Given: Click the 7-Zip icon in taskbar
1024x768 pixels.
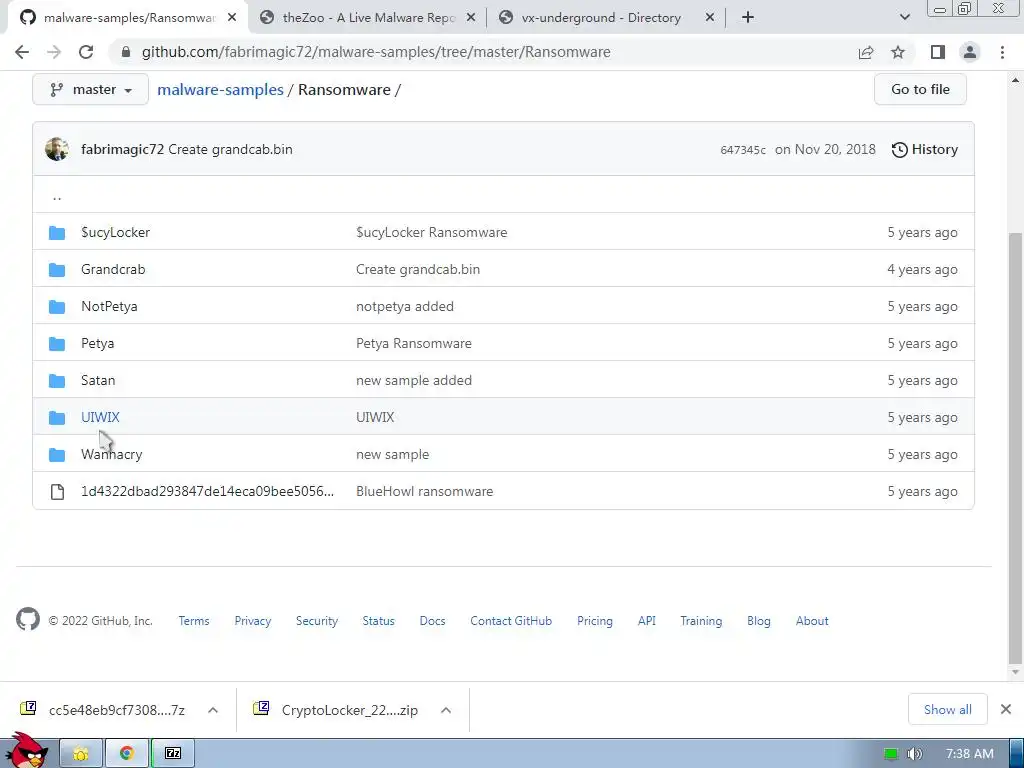Looking at the screenshot, I should 172,753.
